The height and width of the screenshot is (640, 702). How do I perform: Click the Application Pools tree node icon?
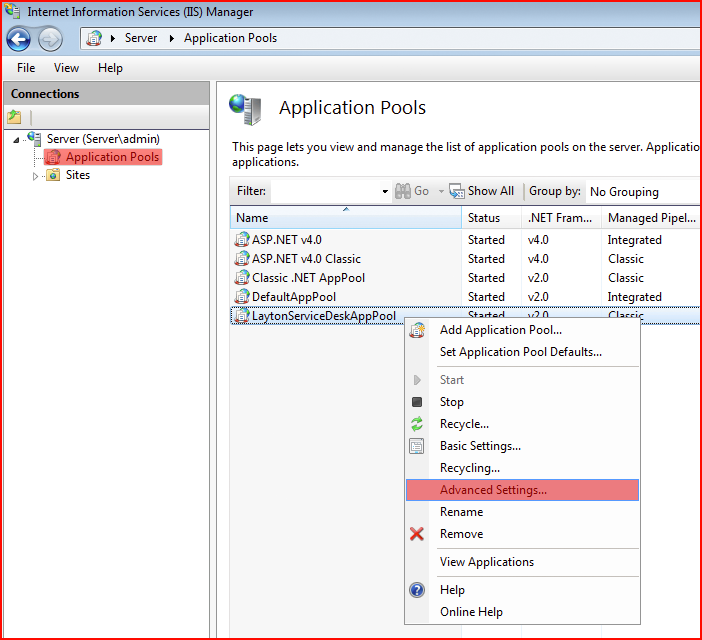[53, 157]
